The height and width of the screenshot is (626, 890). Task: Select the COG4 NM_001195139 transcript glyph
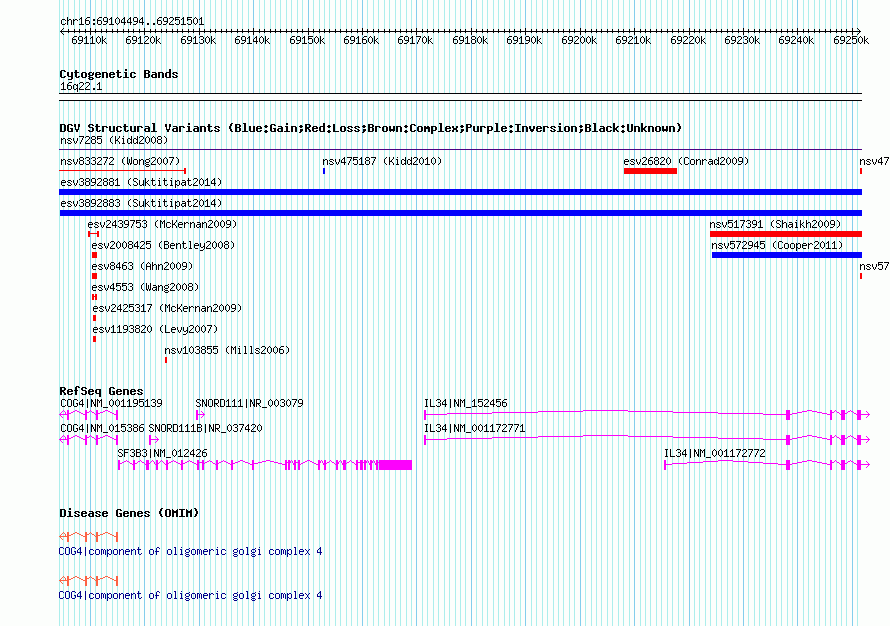click(89, 415)
